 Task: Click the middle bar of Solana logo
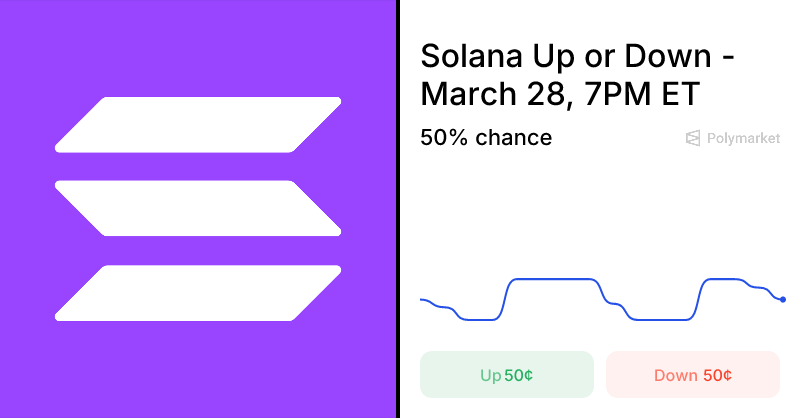coord(198,208)
